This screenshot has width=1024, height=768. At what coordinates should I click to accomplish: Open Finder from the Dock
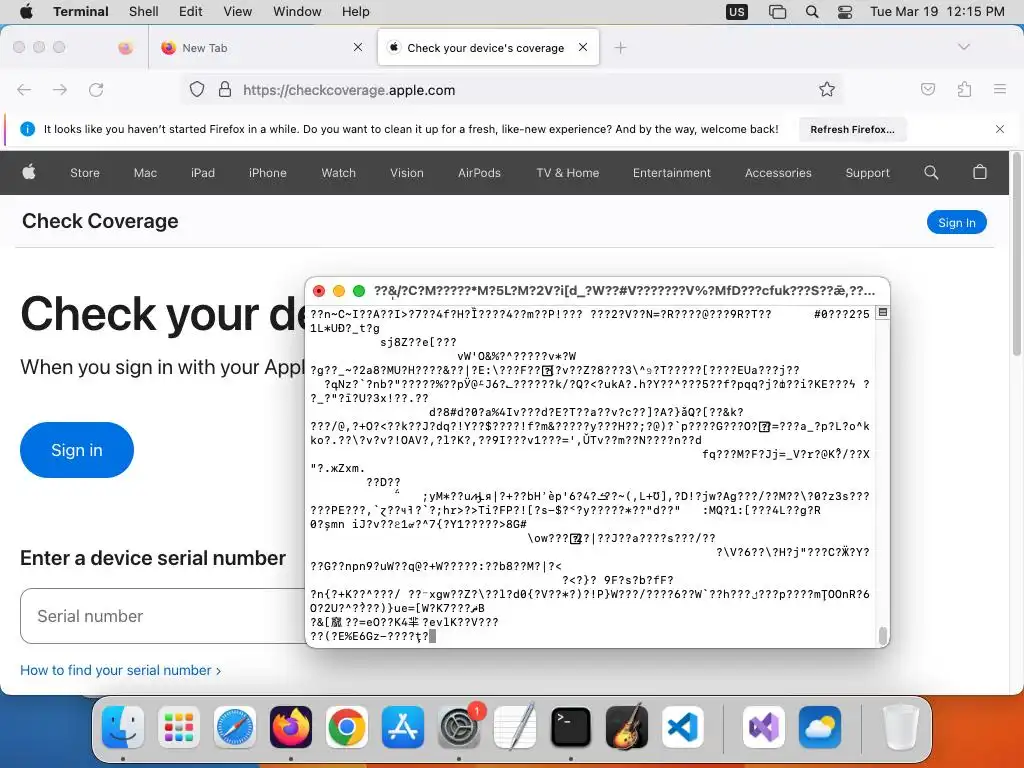[x=123, y=727]
